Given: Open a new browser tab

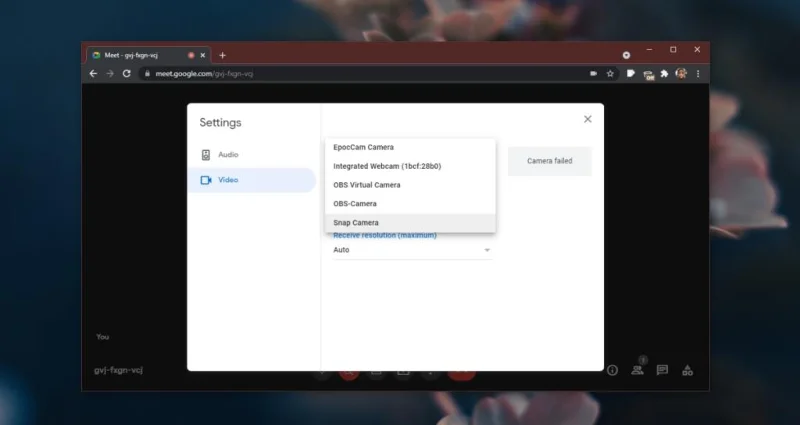Looking at the screenshot, I should coord(222,55).
